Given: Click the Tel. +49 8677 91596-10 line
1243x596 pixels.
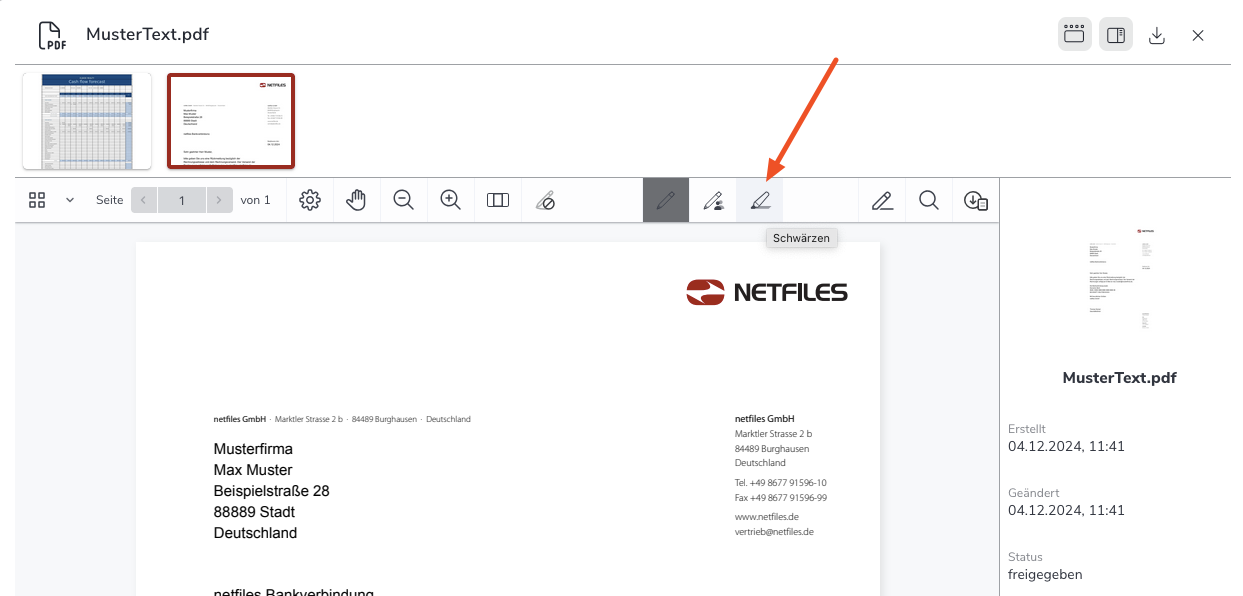Looking at the screenshot, I should (781, 483).
